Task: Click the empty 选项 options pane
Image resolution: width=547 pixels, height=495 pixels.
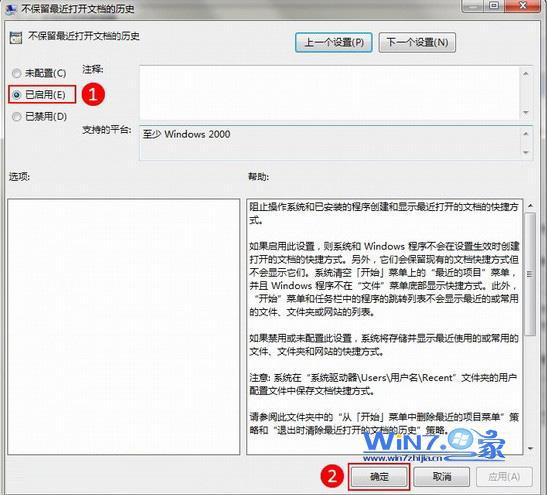Action: click(123, 327)
